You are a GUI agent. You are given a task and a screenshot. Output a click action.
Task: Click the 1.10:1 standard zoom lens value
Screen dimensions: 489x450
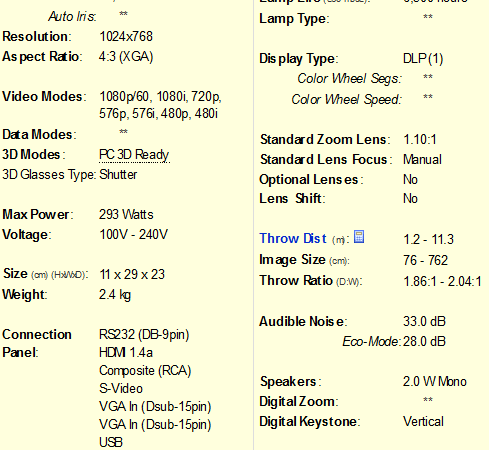pyautogui.click(x=420, y=139)
